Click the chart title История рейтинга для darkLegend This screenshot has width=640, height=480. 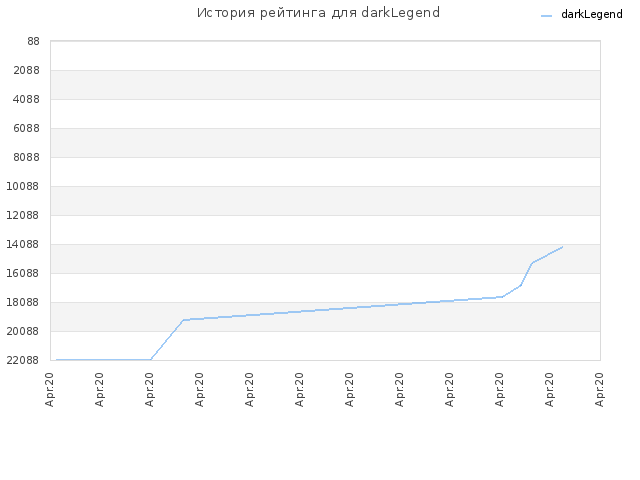pos(318,13)
